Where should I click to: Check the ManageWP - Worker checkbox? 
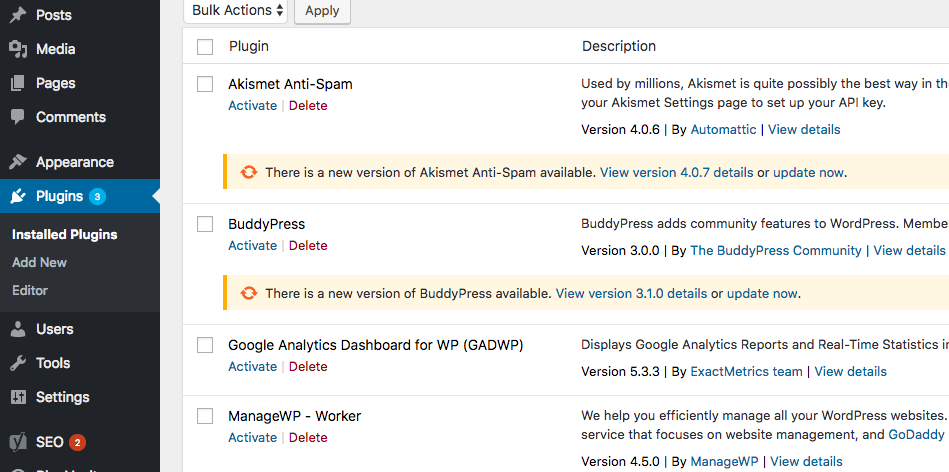point(205,416)
